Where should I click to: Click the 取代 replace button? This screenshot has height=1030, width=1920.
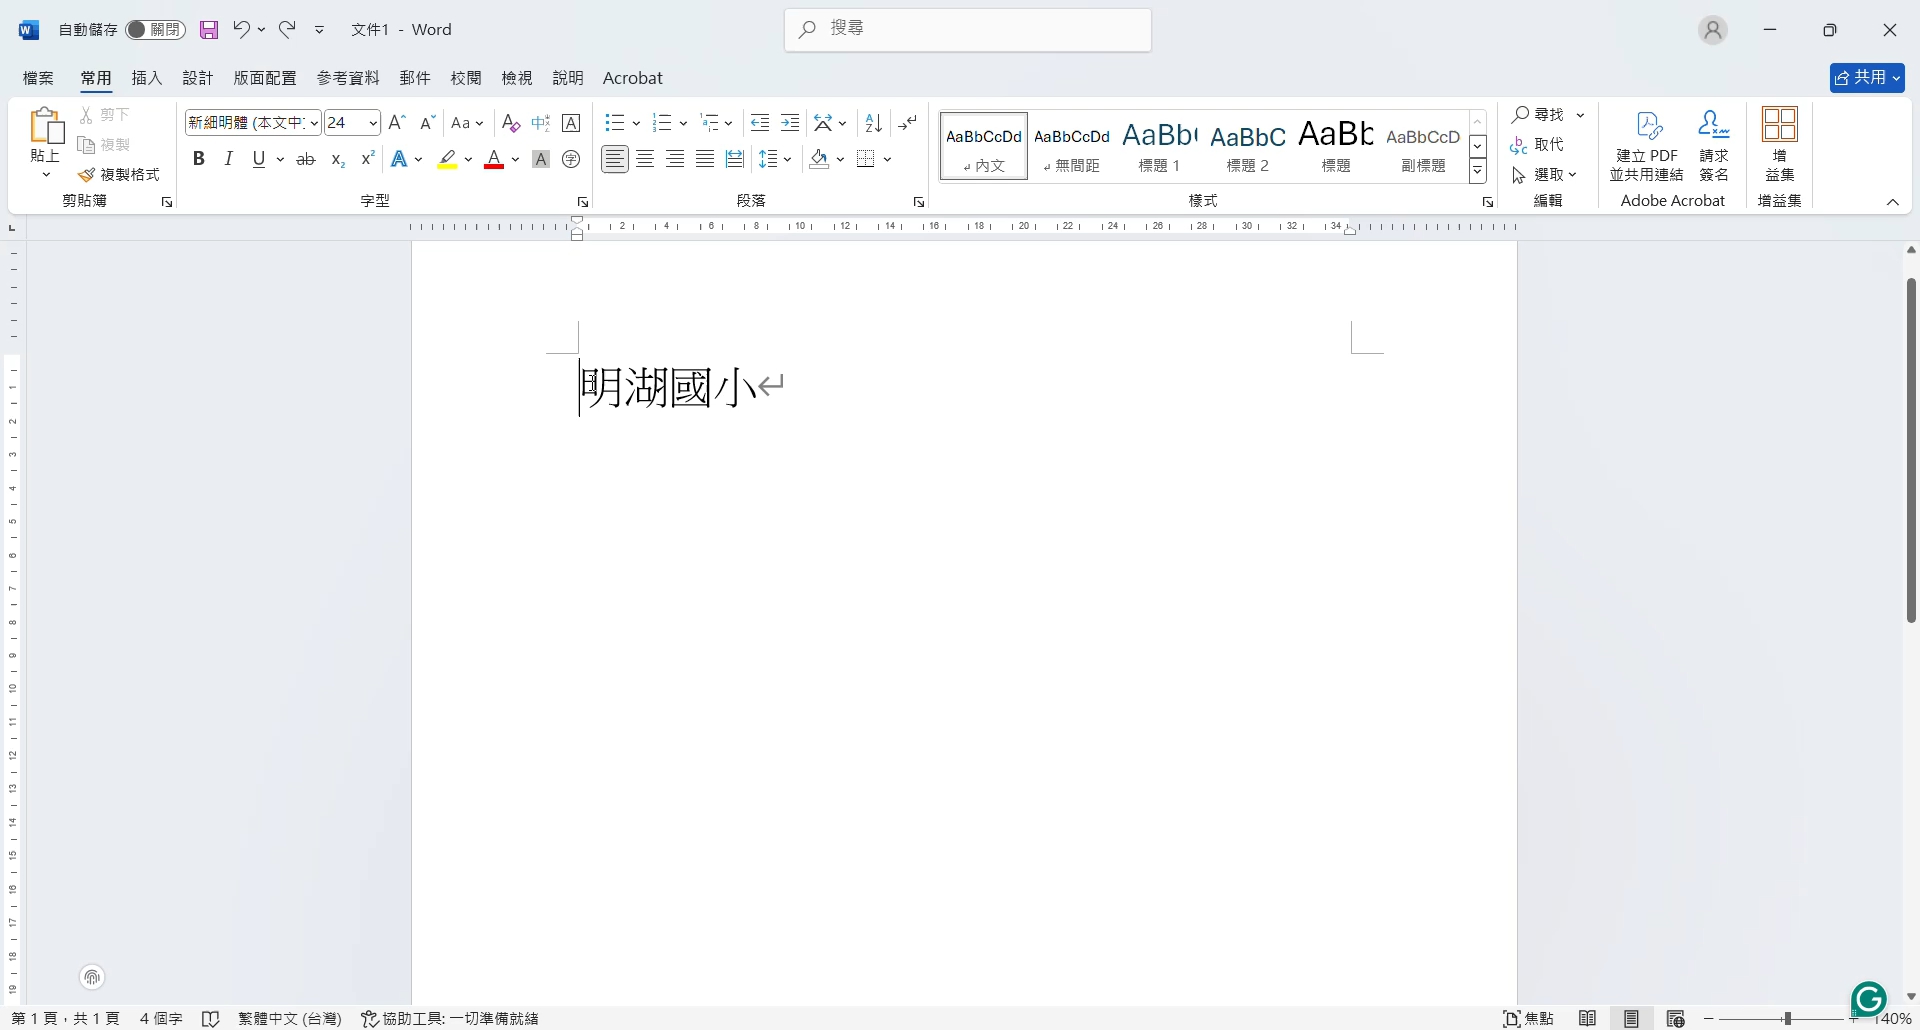pos(1538,145)
